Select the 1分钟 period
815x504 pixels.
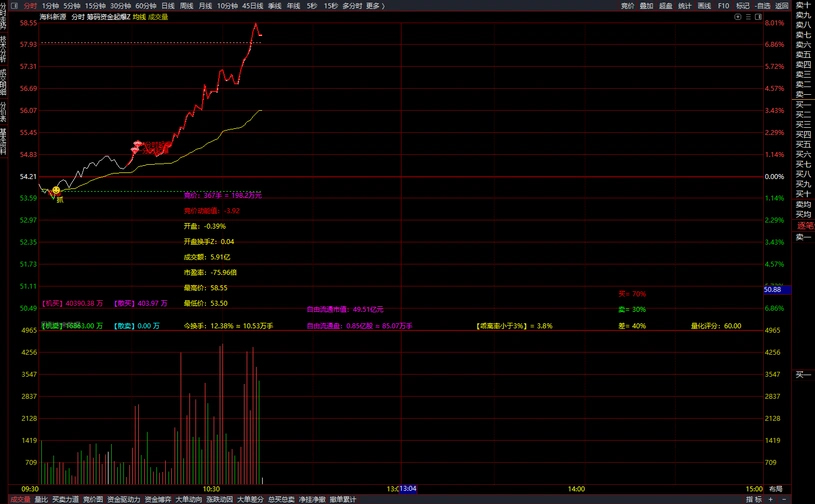point(50,6)
